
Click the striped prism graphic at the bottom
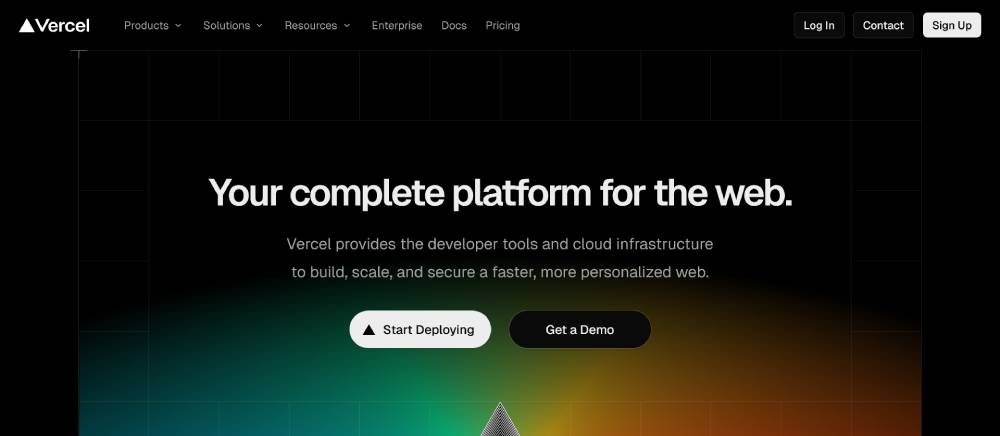pos(500,419)
